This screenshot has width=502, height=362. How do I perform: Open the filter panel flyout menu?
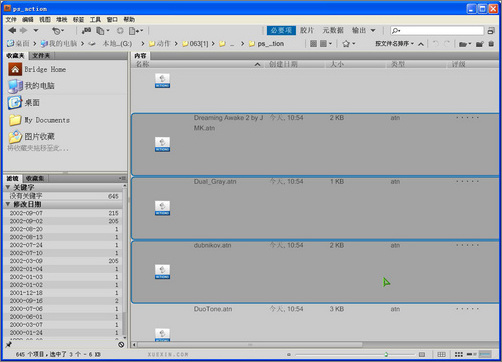122,178
